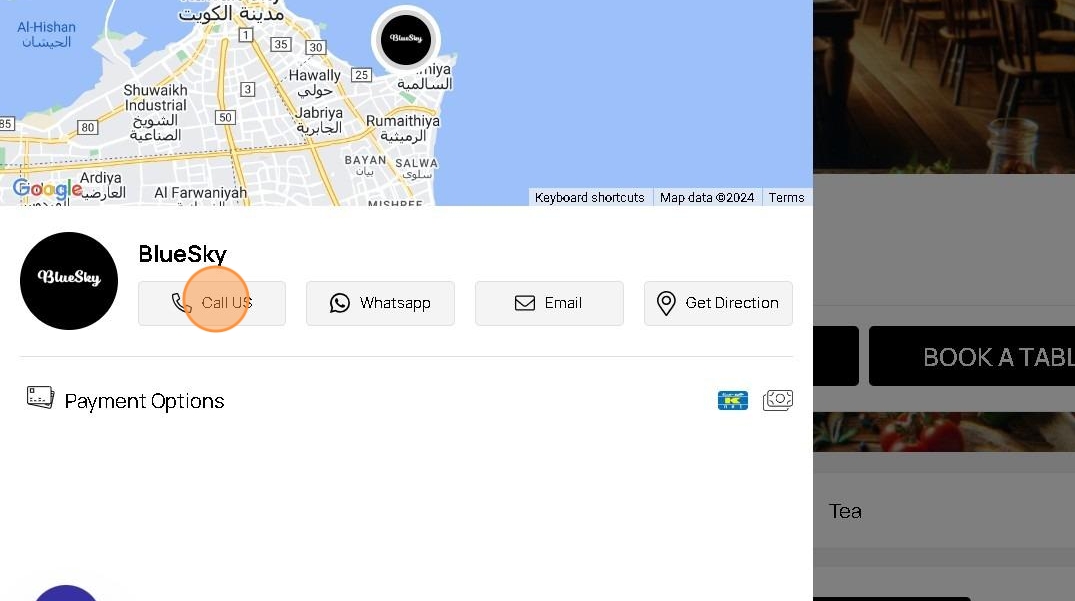Click the Google logo on map
Viewport: 1075px width, 601px height.
47,190
